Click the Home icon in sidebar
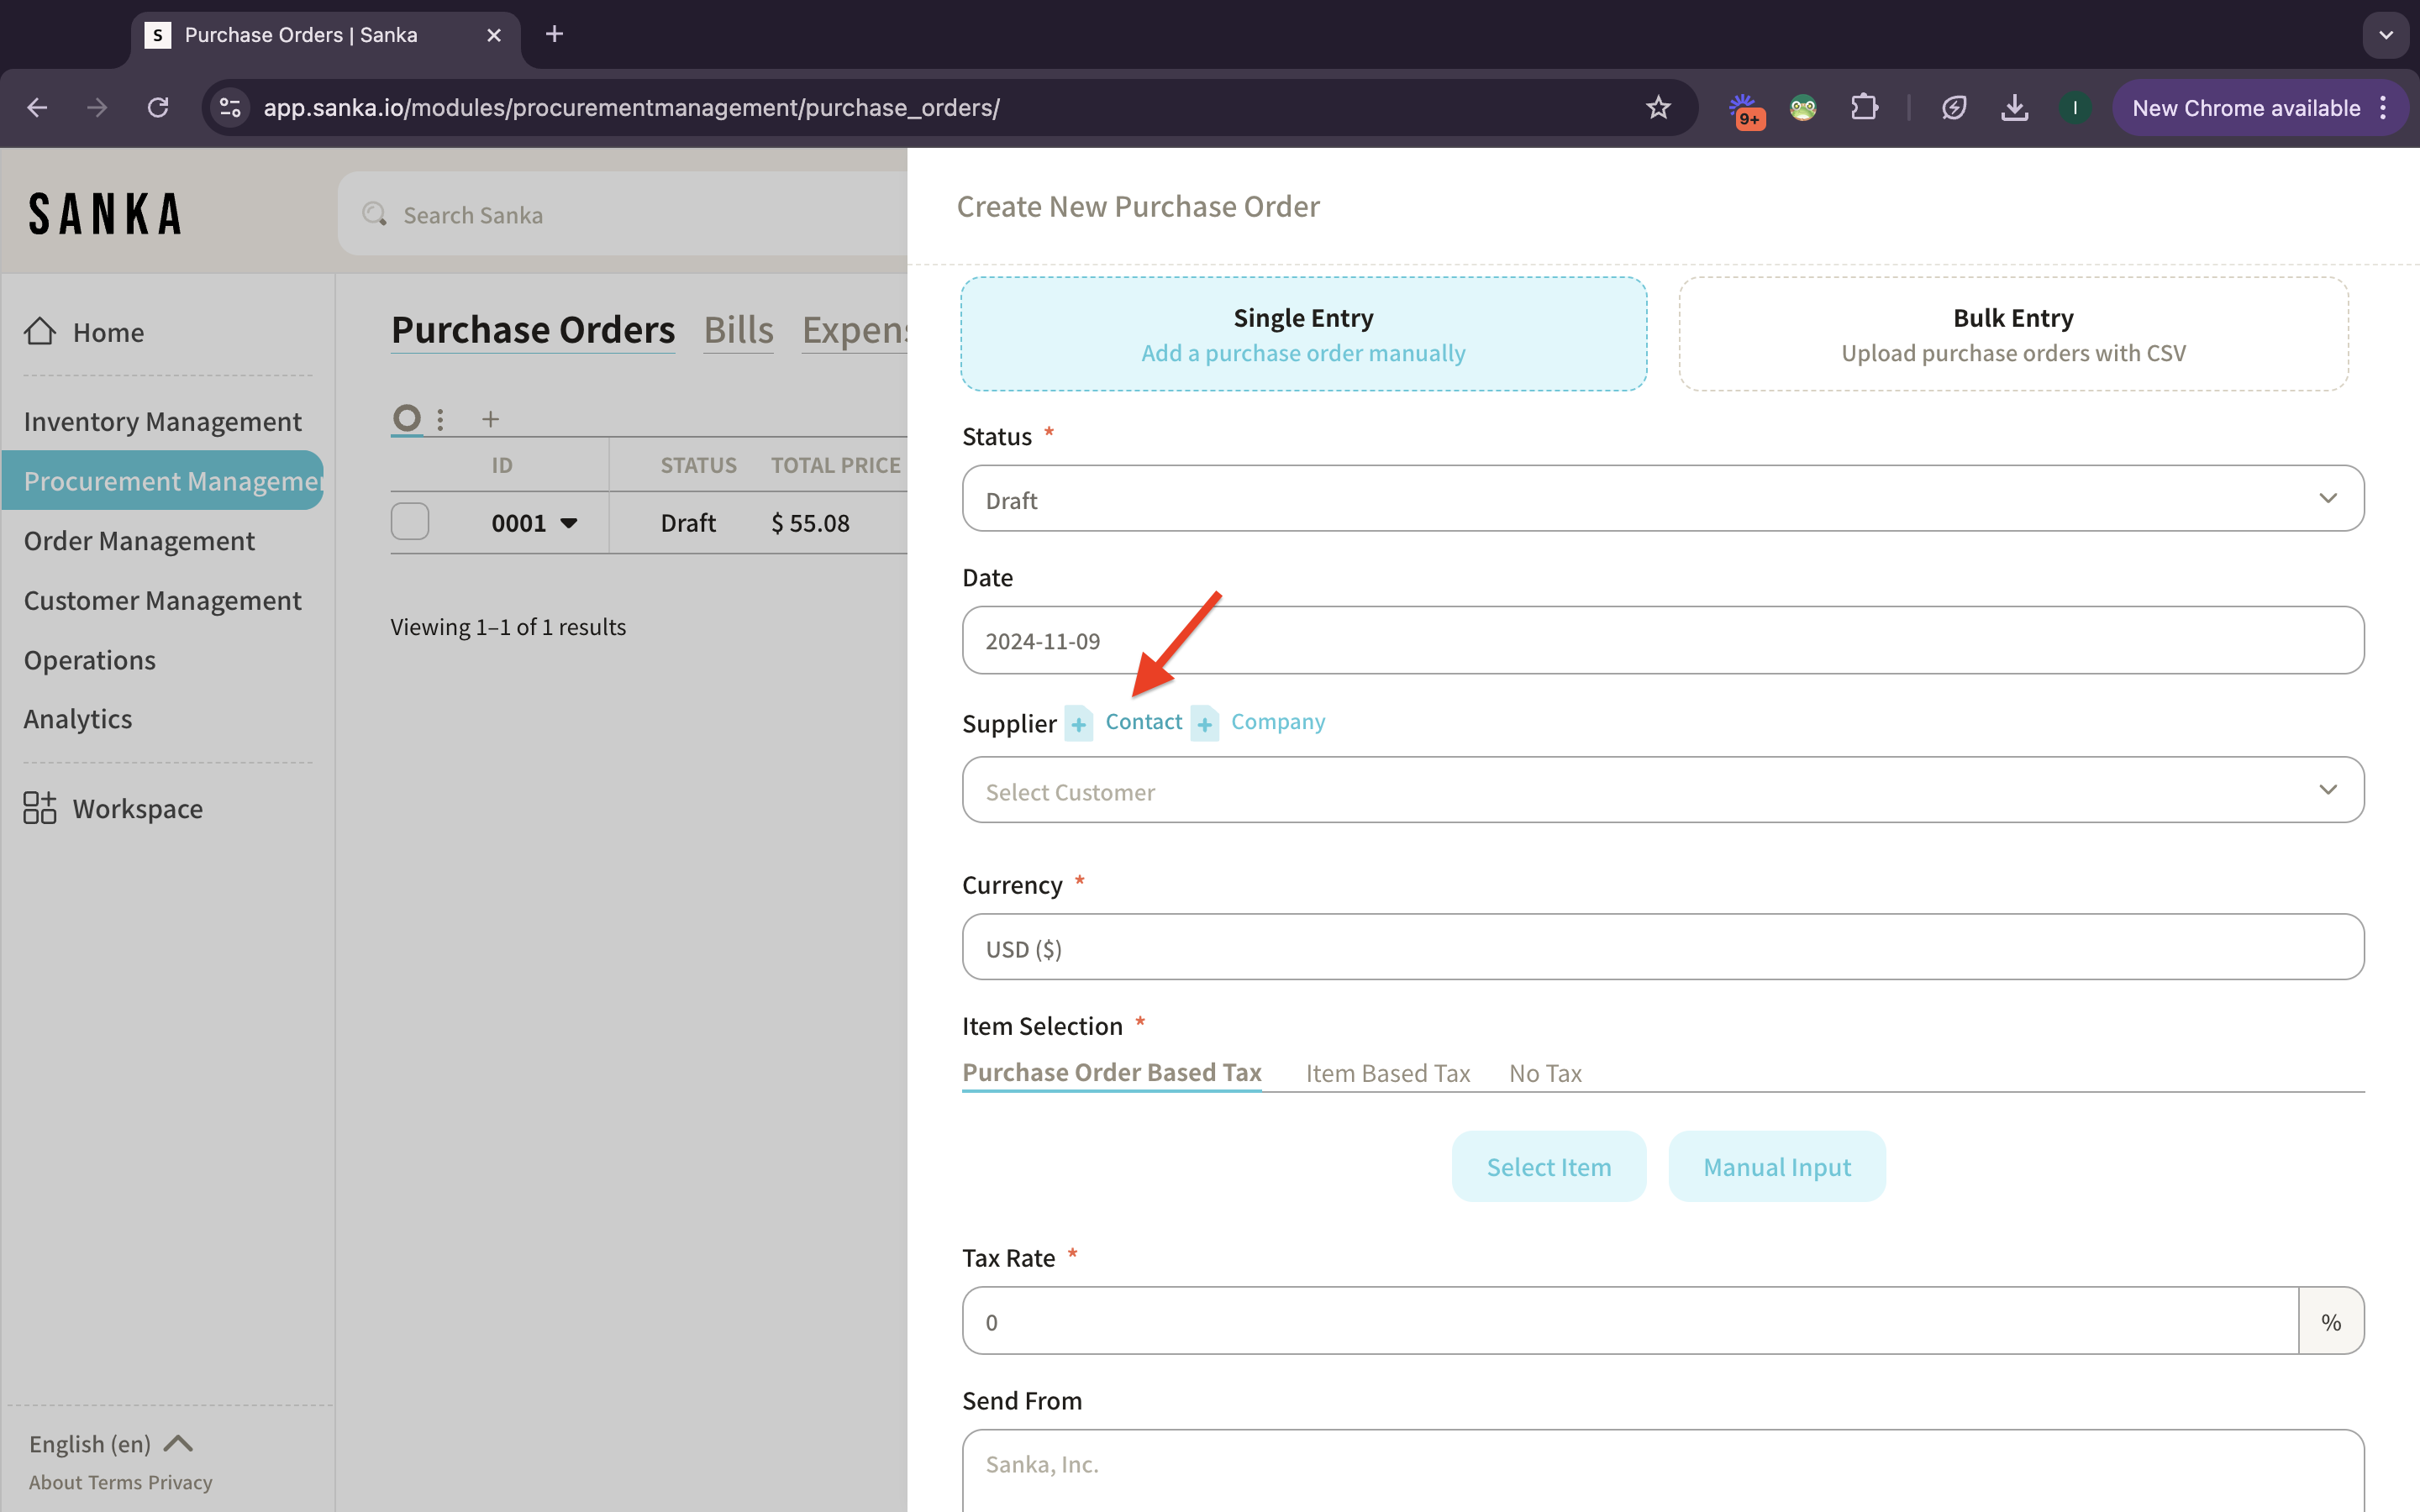The image size is (2420, 1512). pos(40,331)
